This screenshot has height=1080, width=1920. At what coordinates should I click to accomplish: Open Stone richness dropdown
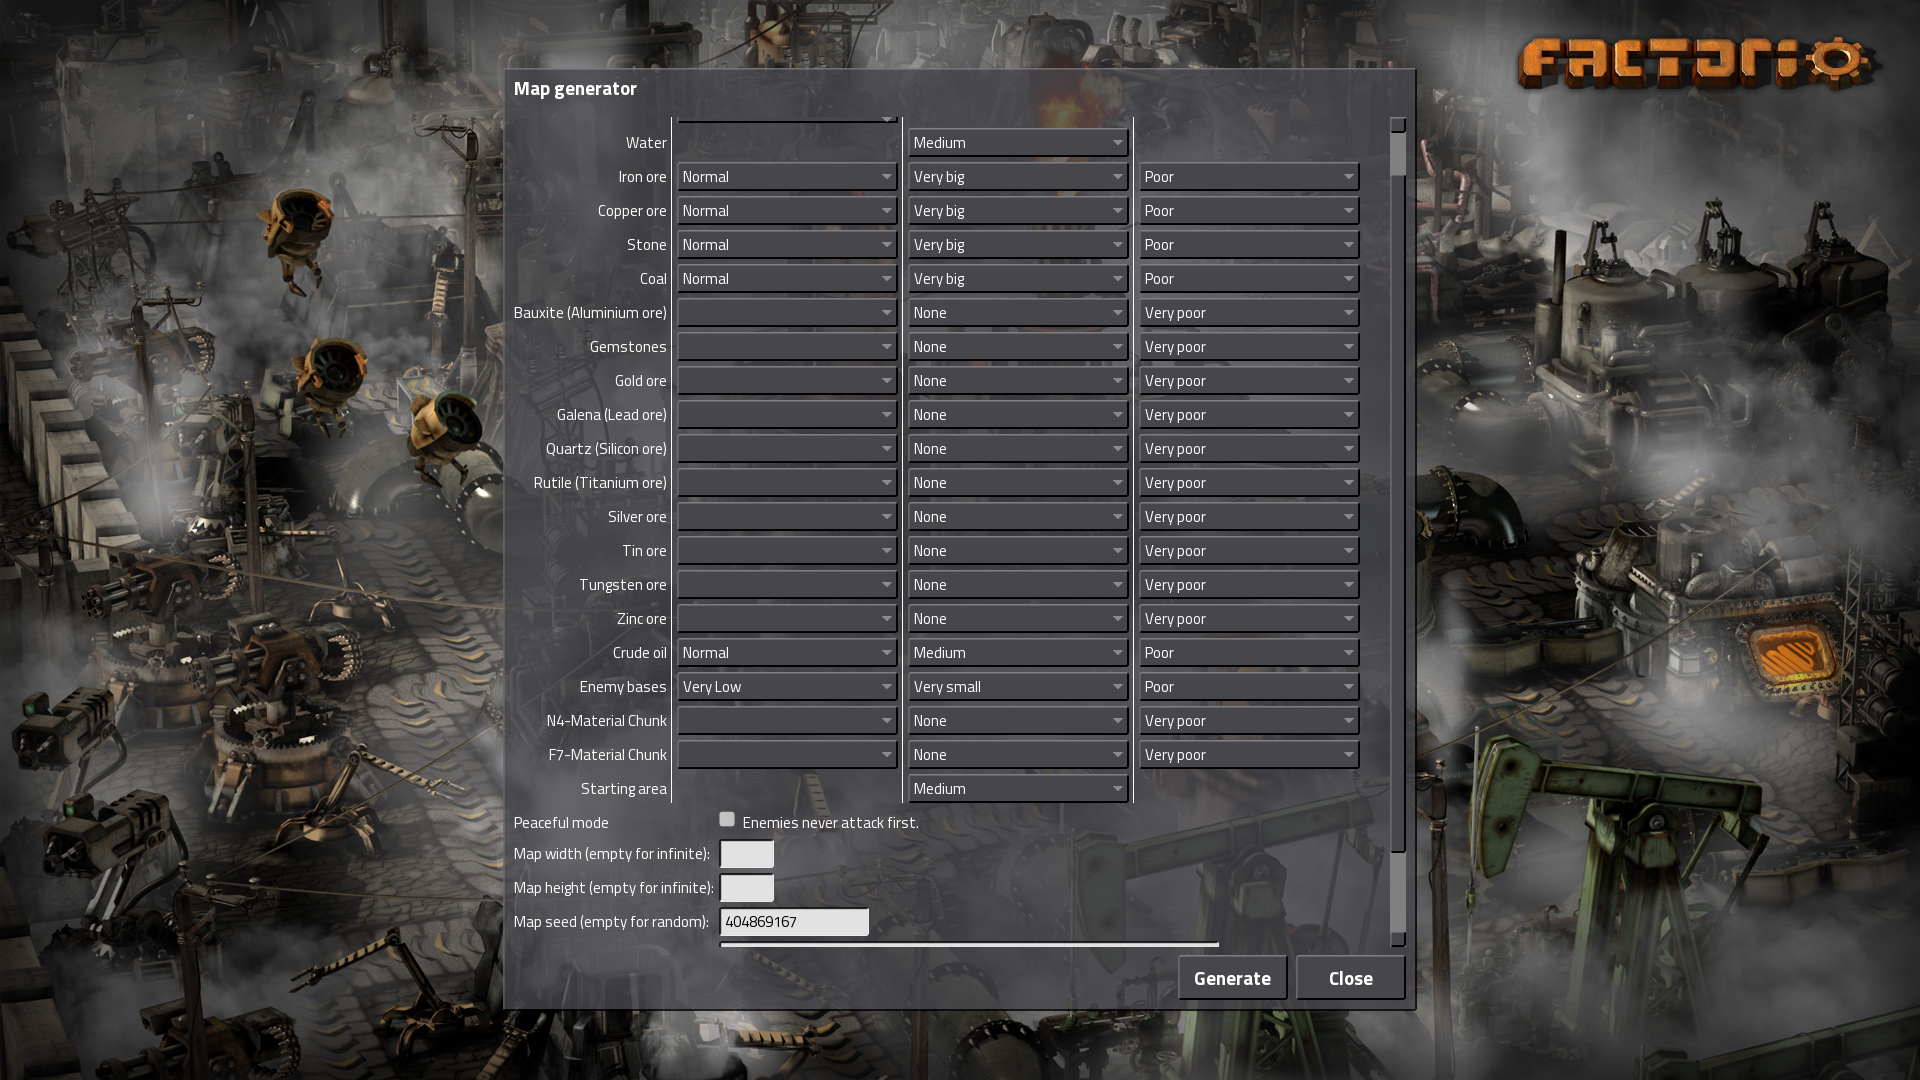point(1249,245)
